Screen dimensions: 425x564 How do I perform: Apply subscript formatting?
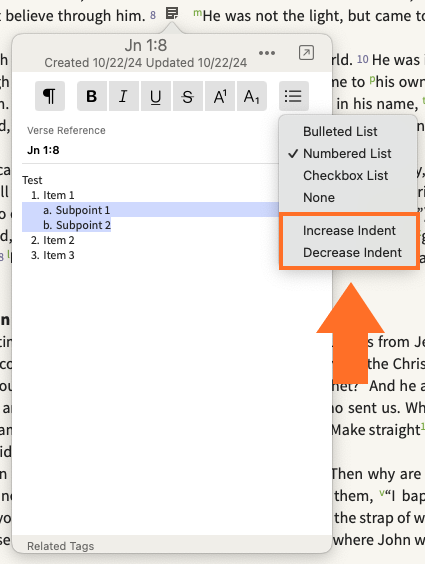(251, 96)
